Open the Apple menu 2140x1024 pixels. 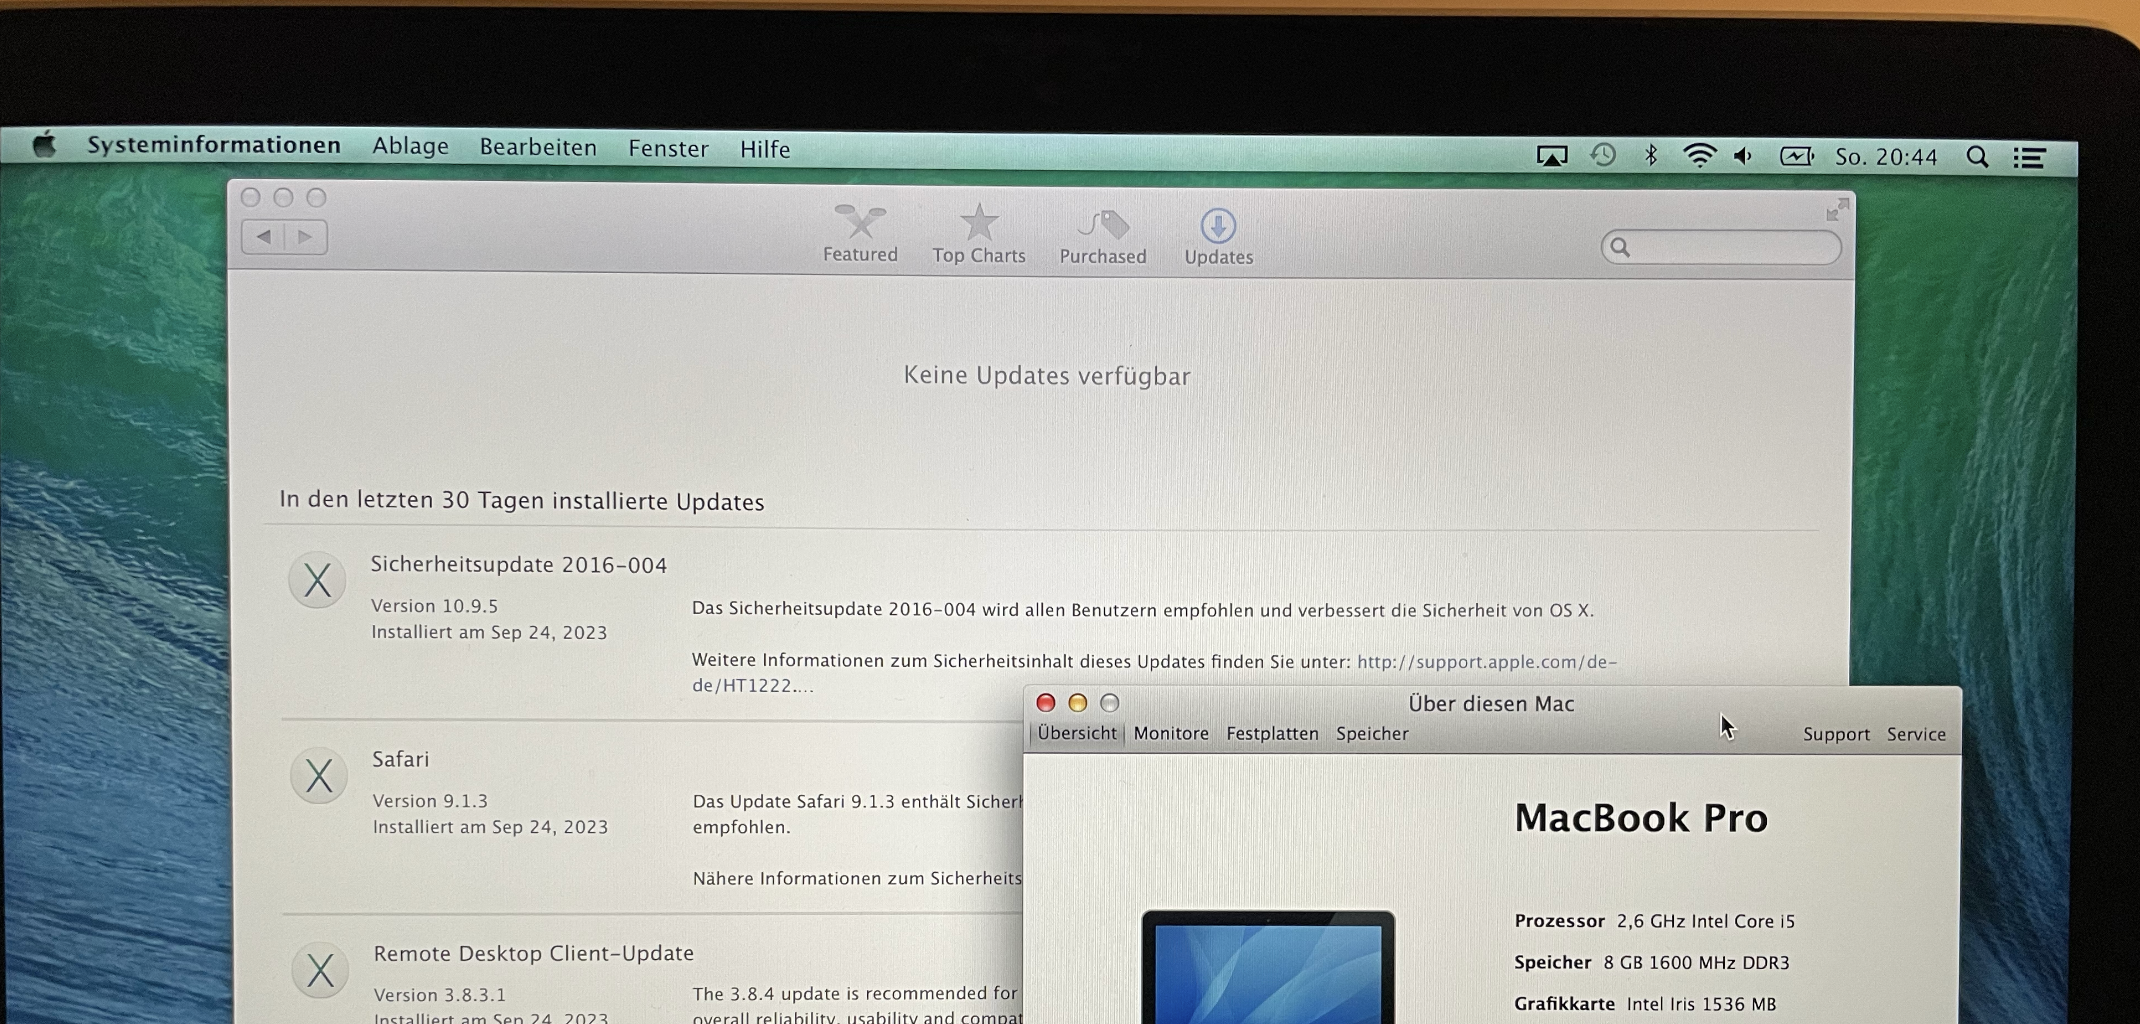click(44, 145)
